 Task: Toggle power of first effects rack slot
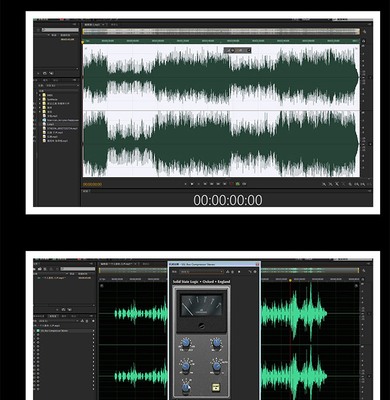click(38, 331)
